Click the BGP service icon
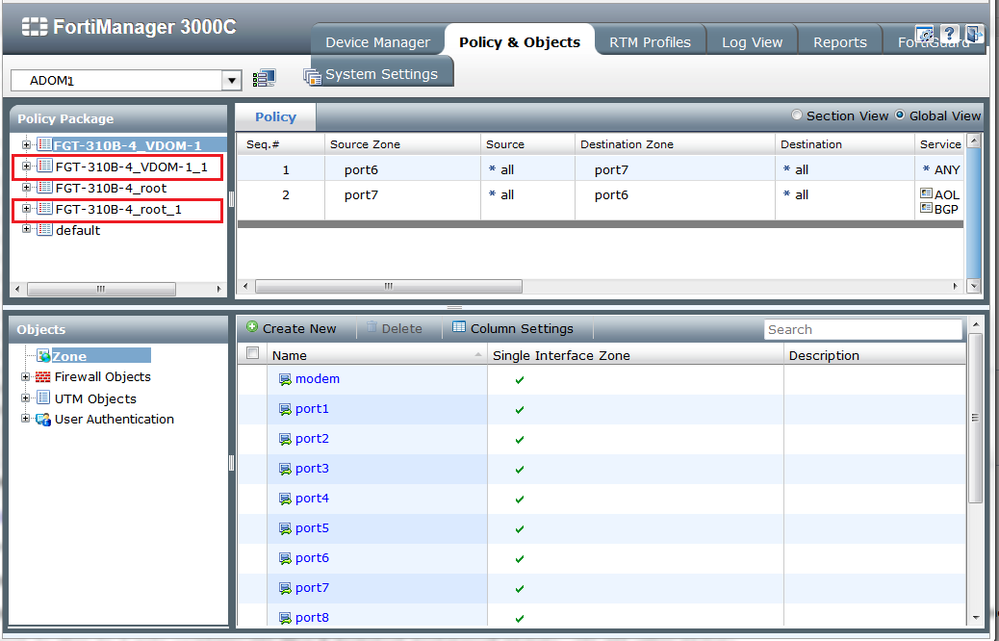999x641 pixels. pyautogui.click(x=926, y=208)
